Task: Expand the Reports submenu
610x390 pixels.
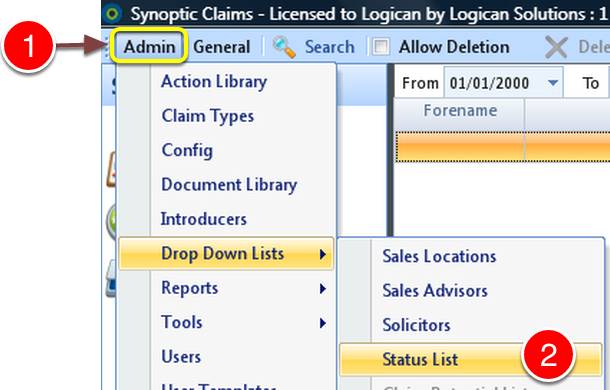Action: [226, 288]
